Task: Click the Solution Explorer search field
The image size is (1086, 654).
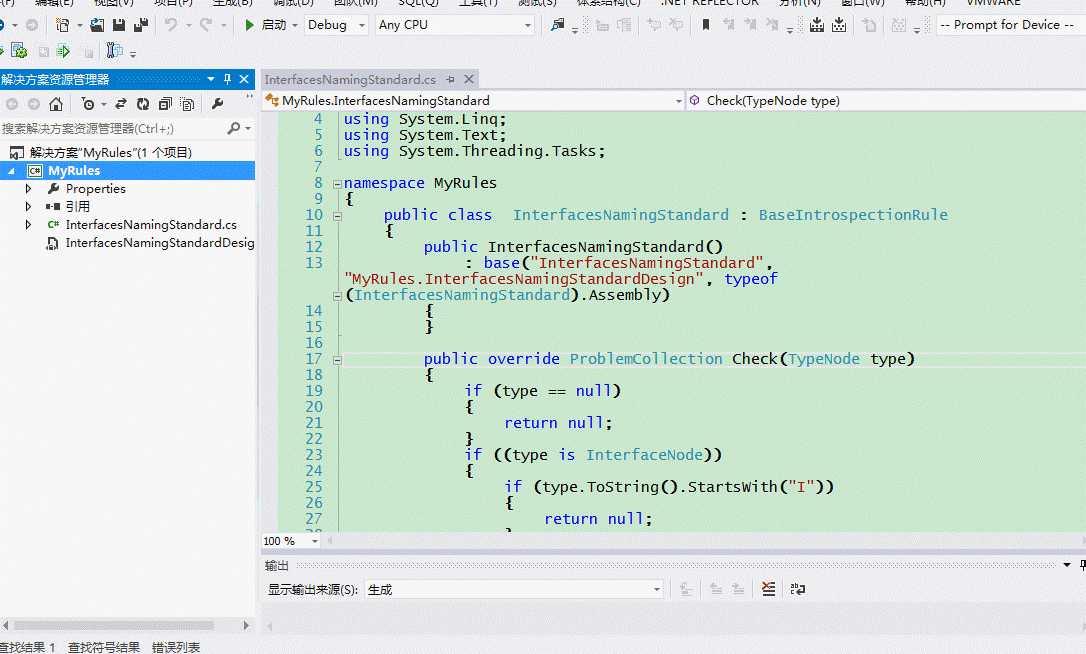Action: tap(112, 128)
